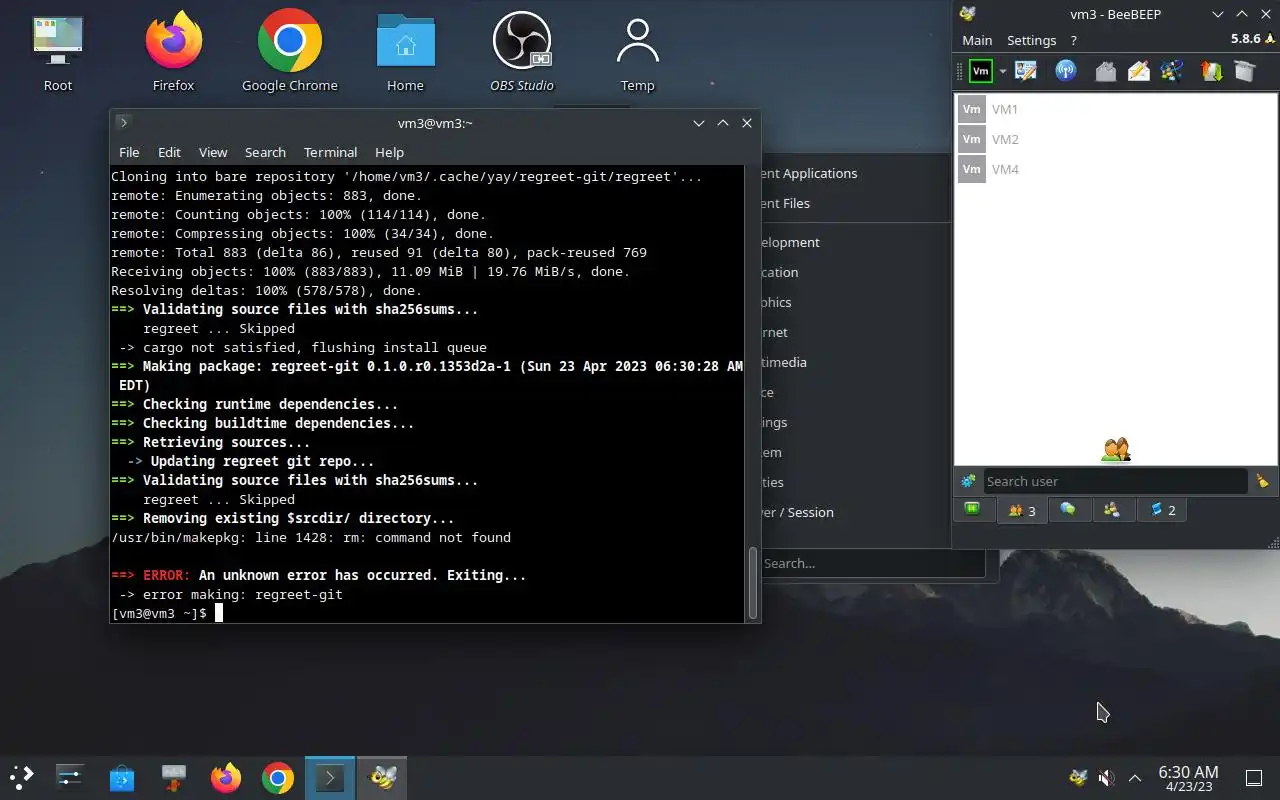Open the Home folder desktop icon
The width and height of the screenshot is (1280, 800).
coord(405,52)
